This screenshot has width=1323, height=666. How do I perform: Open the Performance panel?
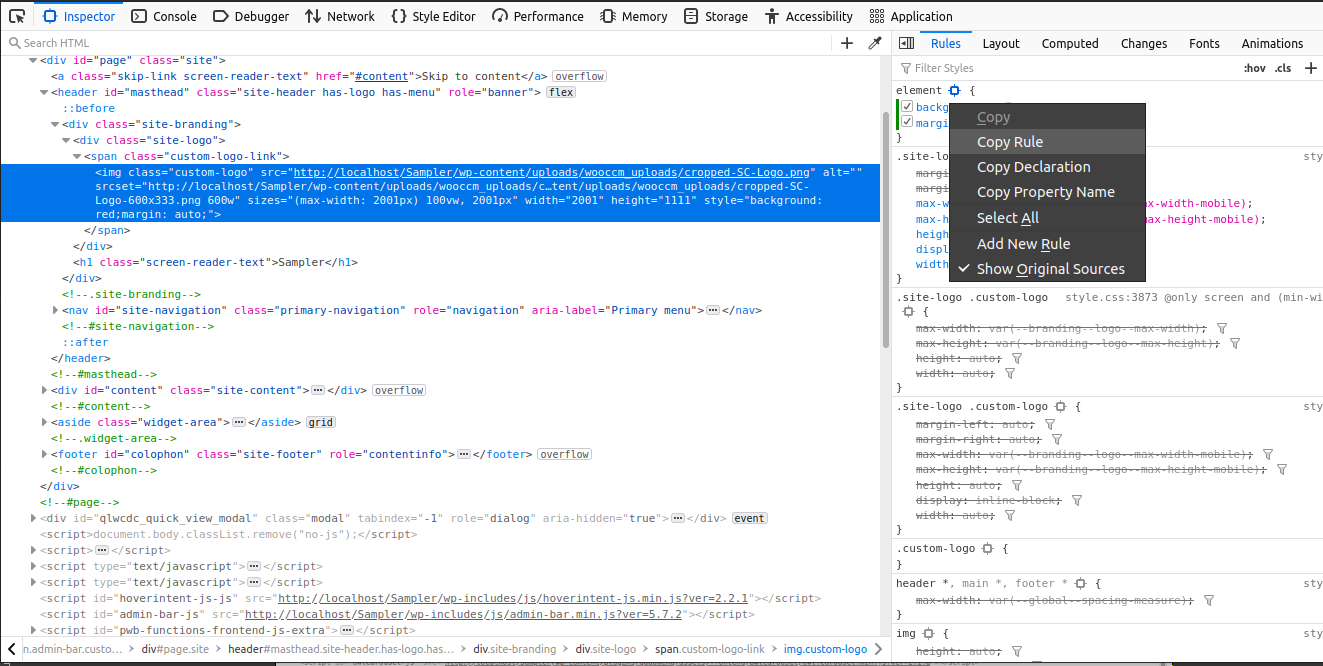(538, 16)
